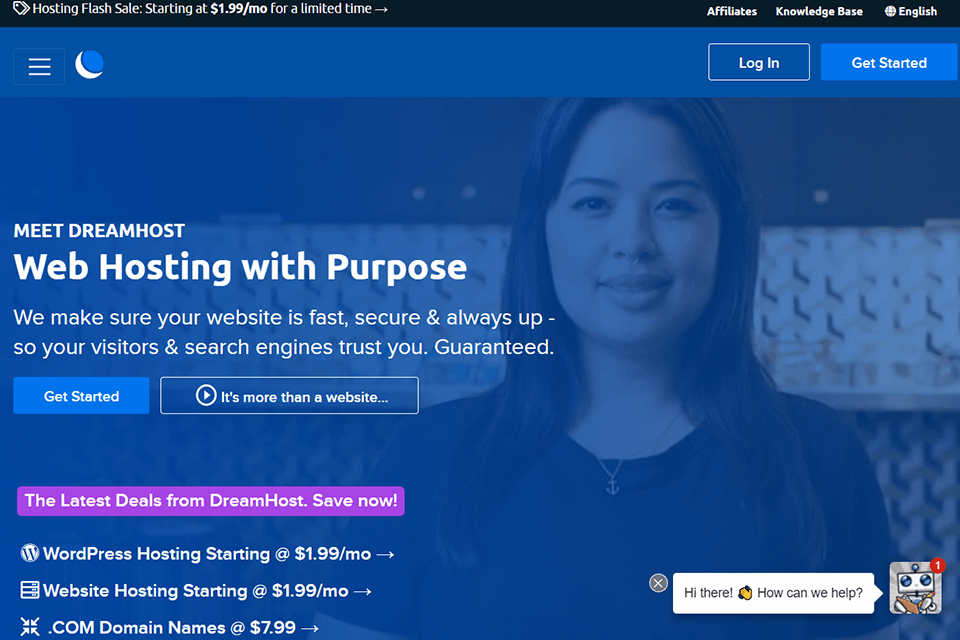Click the domain icon beside .COM Domain Names
Image resolution: width=960 pixels, height=640 pixels.
click(x=29, y=627)
